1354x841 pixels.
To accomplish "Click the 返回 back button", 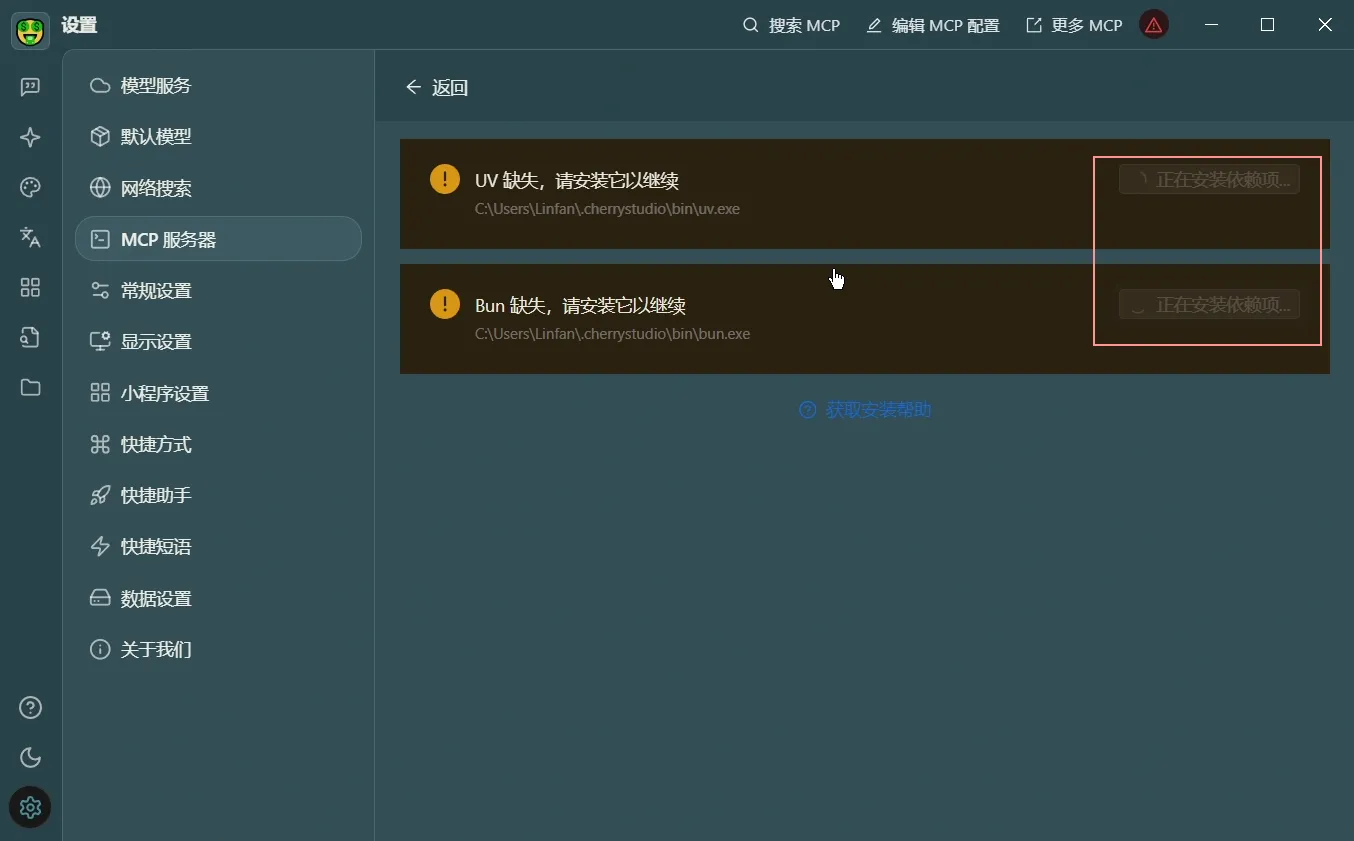I will click(x=437, y=88).
